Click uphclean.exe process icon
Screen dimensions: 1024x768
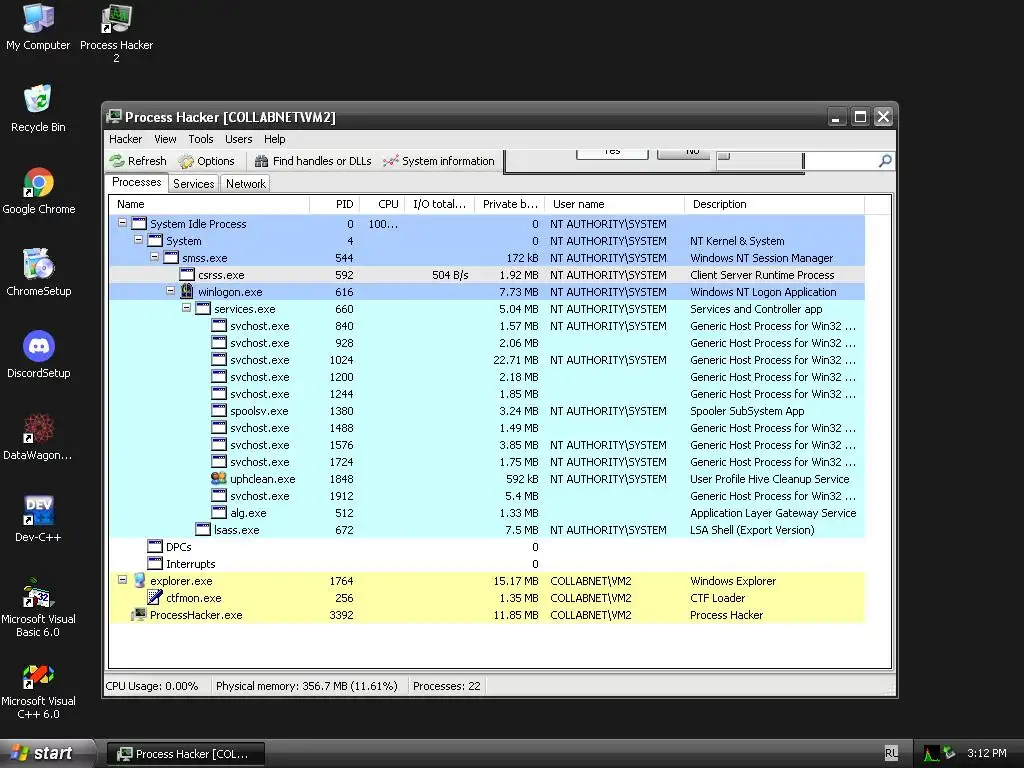(x=219, y=478)
